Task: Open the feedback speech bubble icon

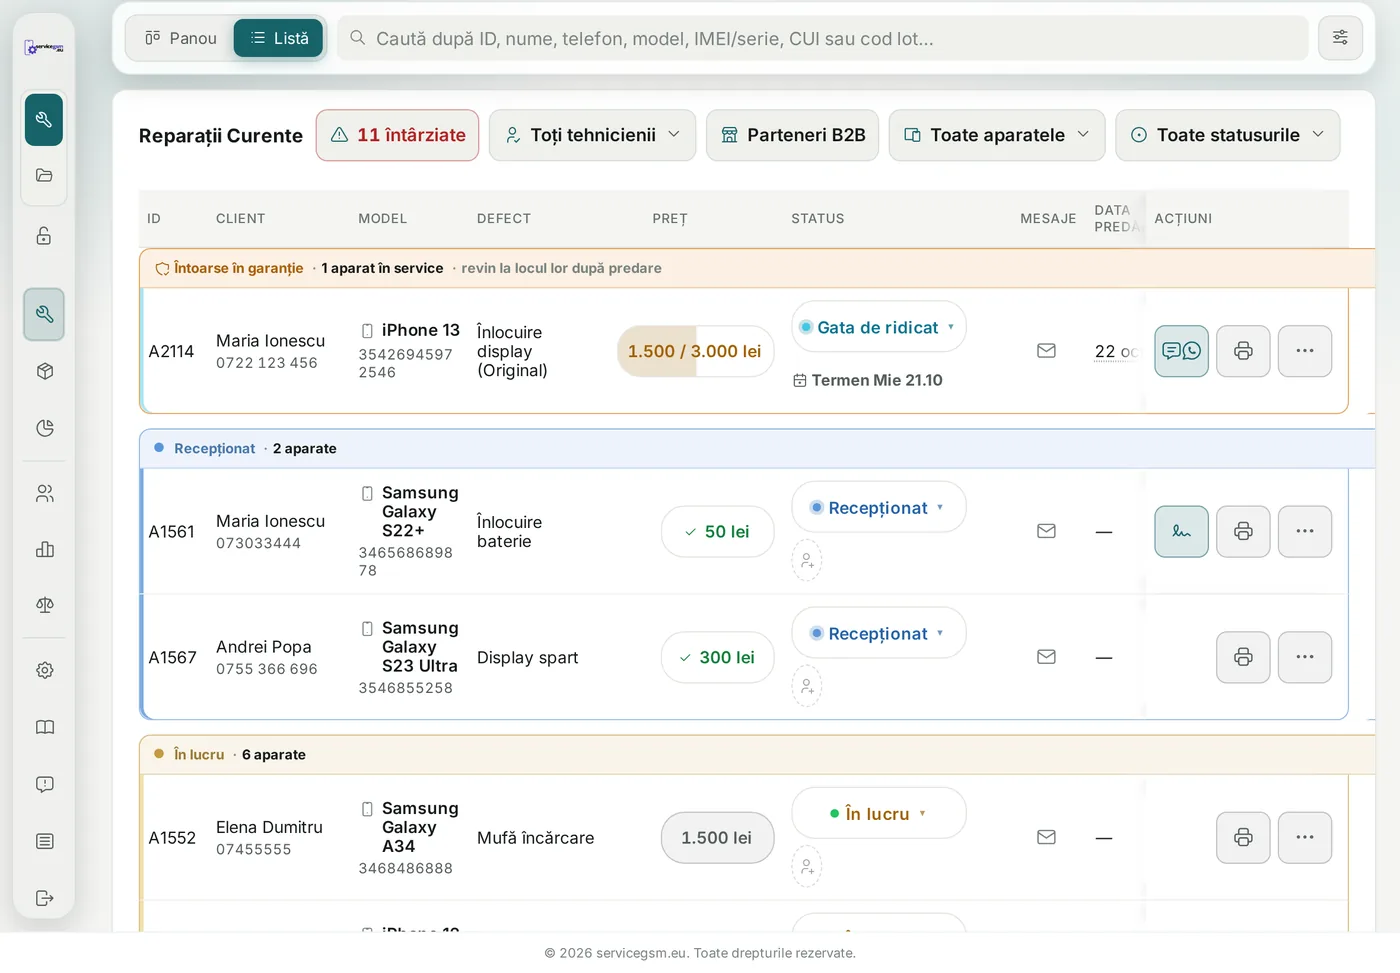Action: tap(44, 784)
